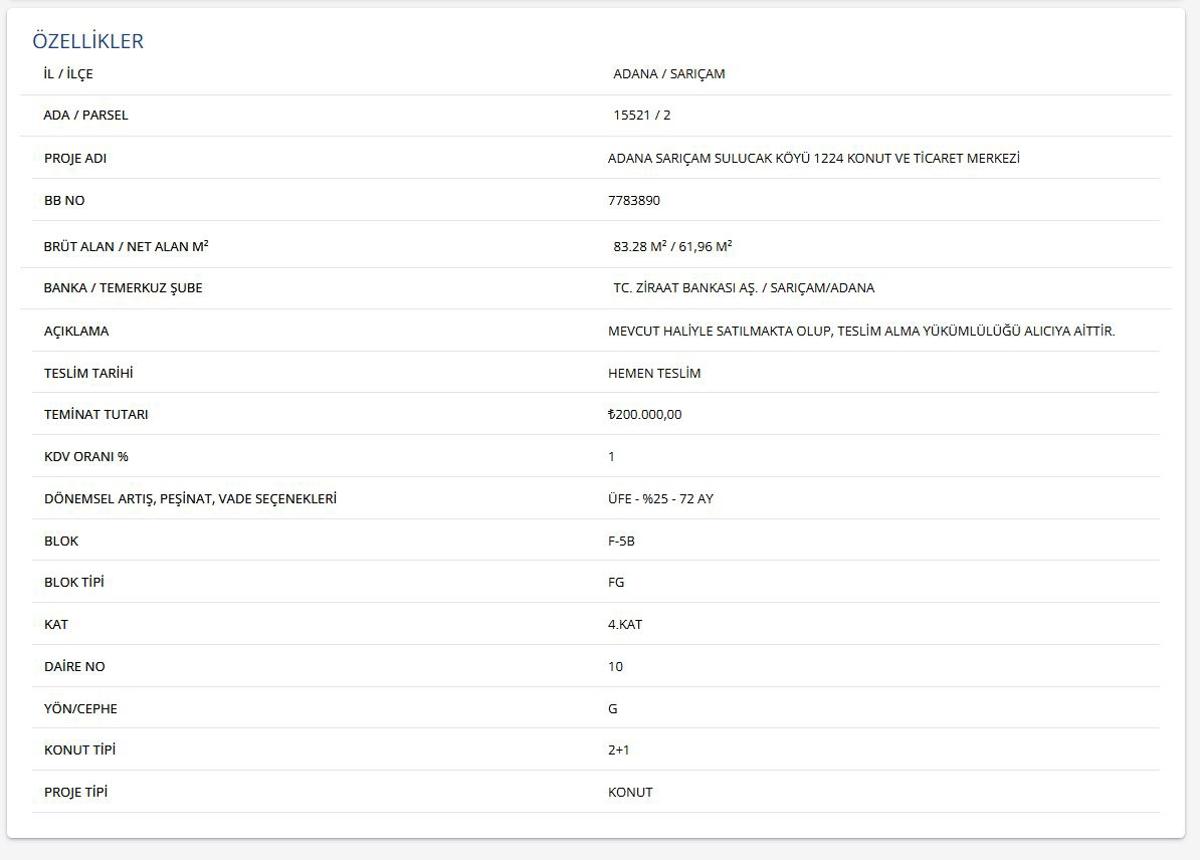Click the TEMİNAT TUTARI row label

[96, 414]
